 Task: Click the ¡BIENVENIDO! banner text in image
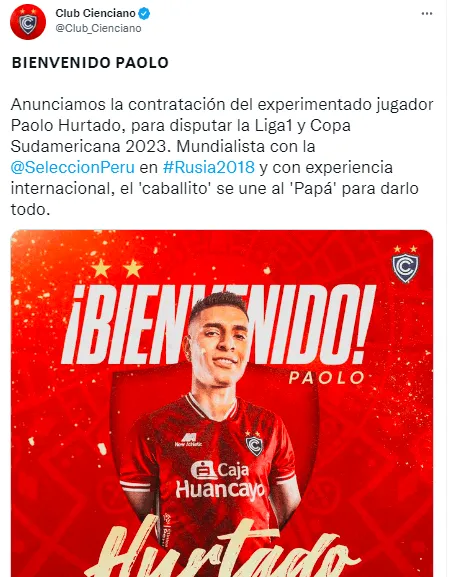219,324
